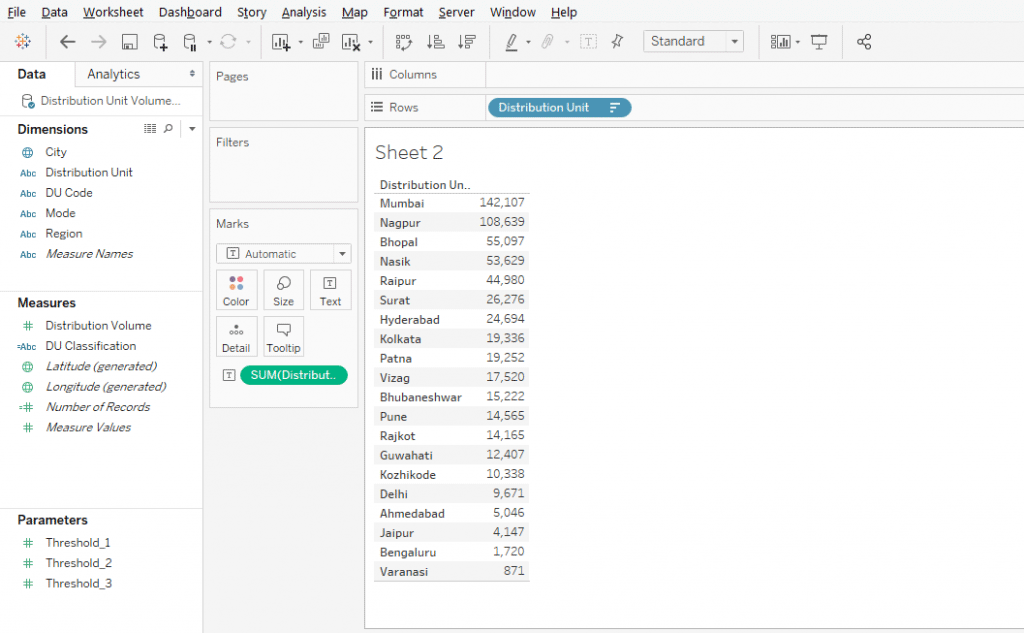Select the Threshold_1 parameter

pos(78,542)
